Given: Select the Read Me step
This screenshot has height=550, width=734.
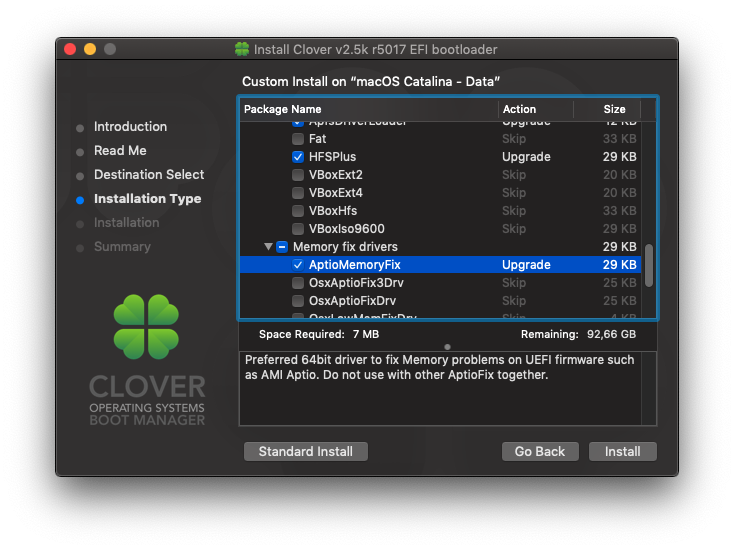Looking at the screenshot, I should (120, 151).
